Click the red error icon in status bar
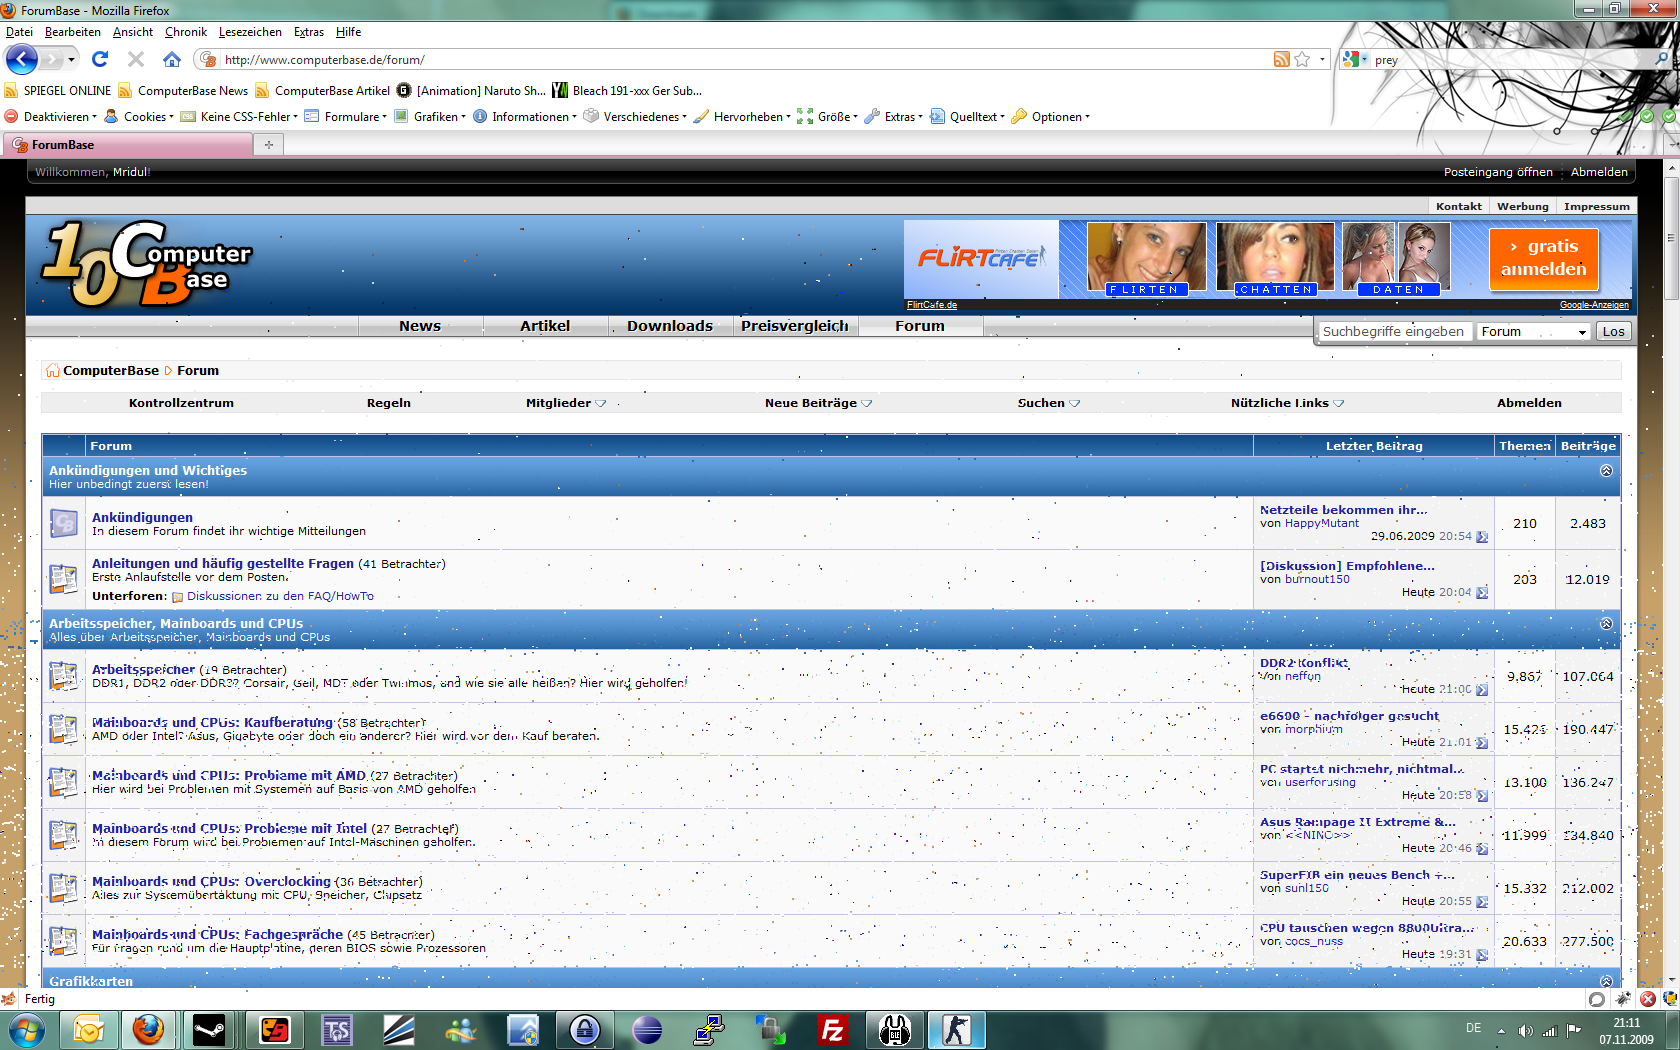The width and height of the screenshot is (1680, 1050). pyautogui.click(x=1647, y=999)
